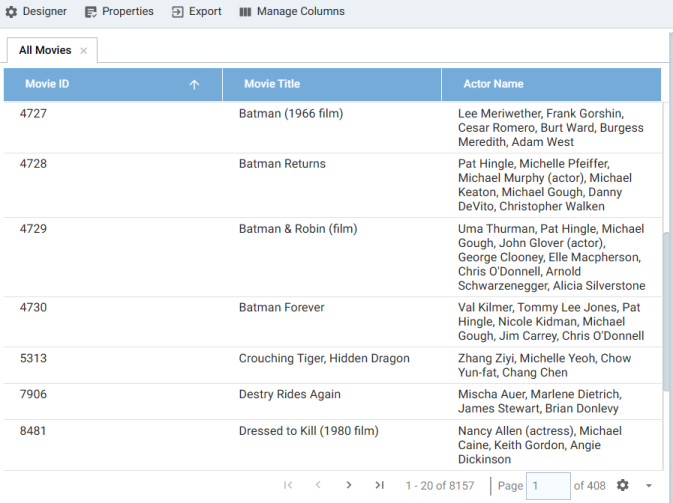Click the Properties icon in toolbar
The width and height of the screenshot is (673, 503).
click(91, 12)
